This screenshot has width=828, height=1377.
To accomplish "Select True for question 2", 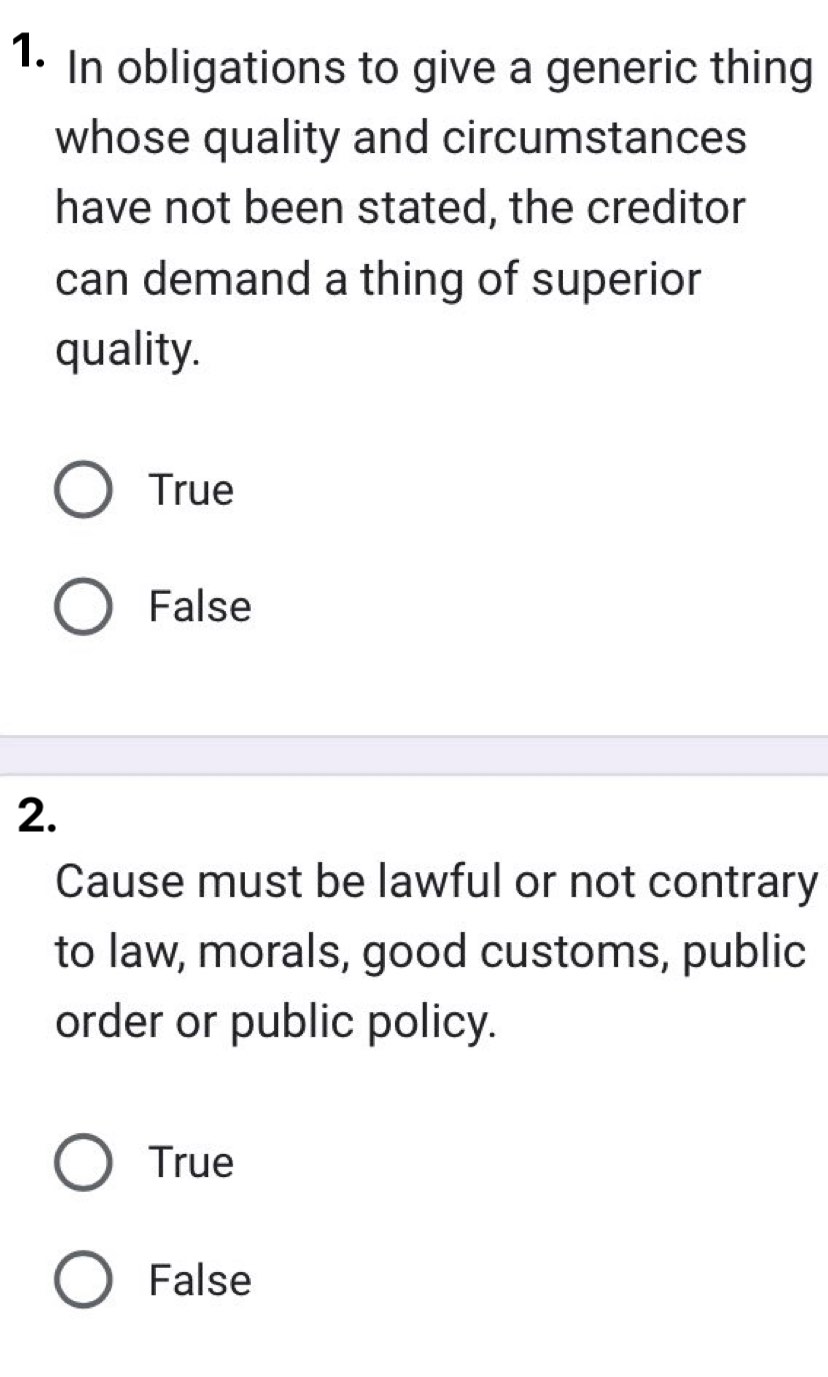I will coord(84,1162).
